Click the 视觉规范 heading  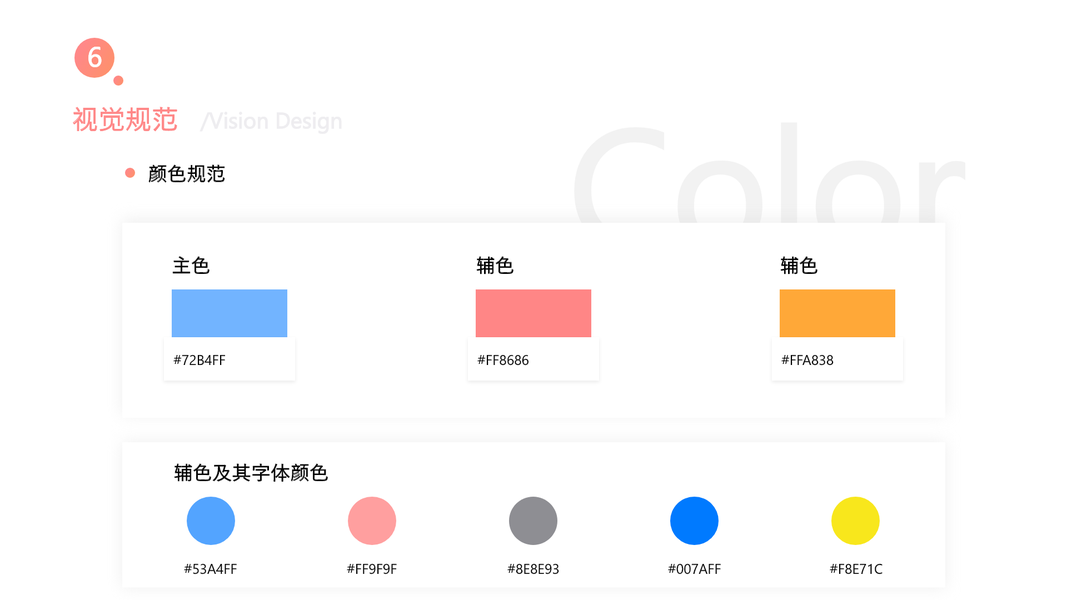(125, 120)
